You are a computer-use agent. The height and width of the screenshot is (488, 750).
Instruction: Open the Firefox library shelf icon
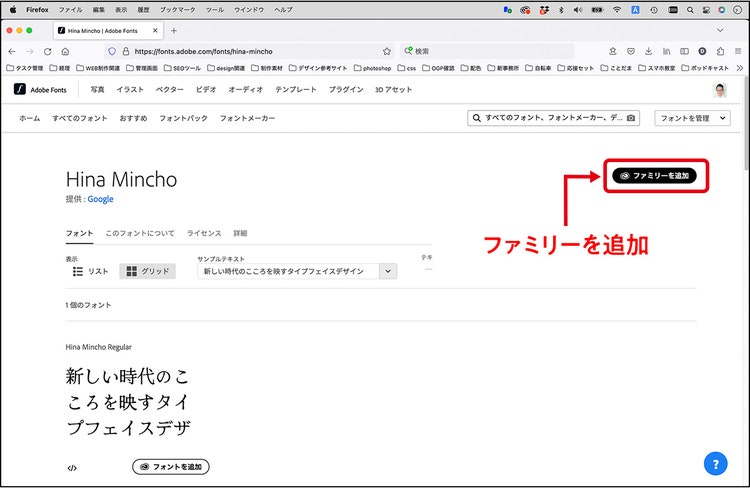point(666,51)
